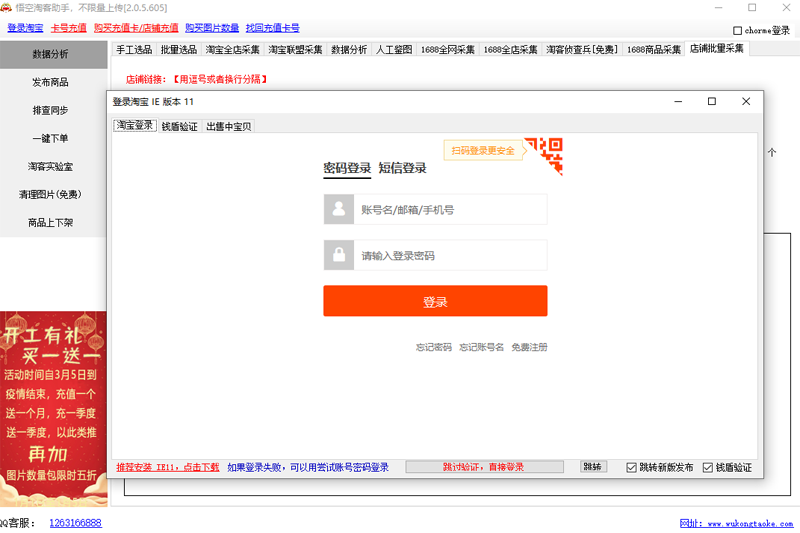Maximize the 登录淘宝 dialog window
The image size is (800, 533).
point(711,101)
